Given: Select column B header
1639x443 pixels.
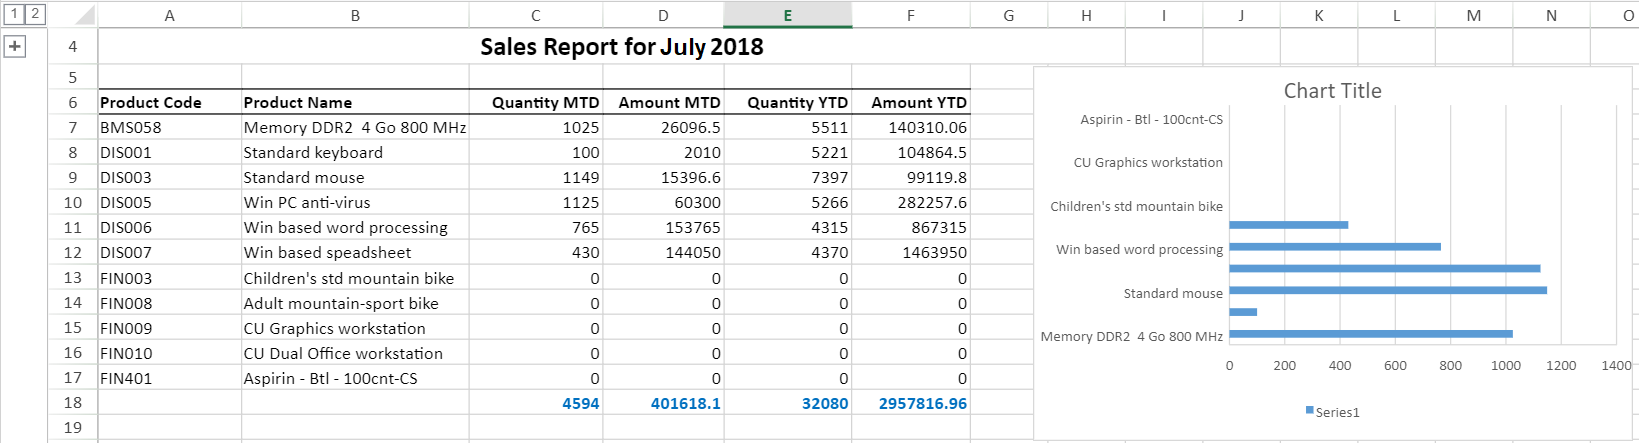Looking at the screenshot, I should 355,15.
